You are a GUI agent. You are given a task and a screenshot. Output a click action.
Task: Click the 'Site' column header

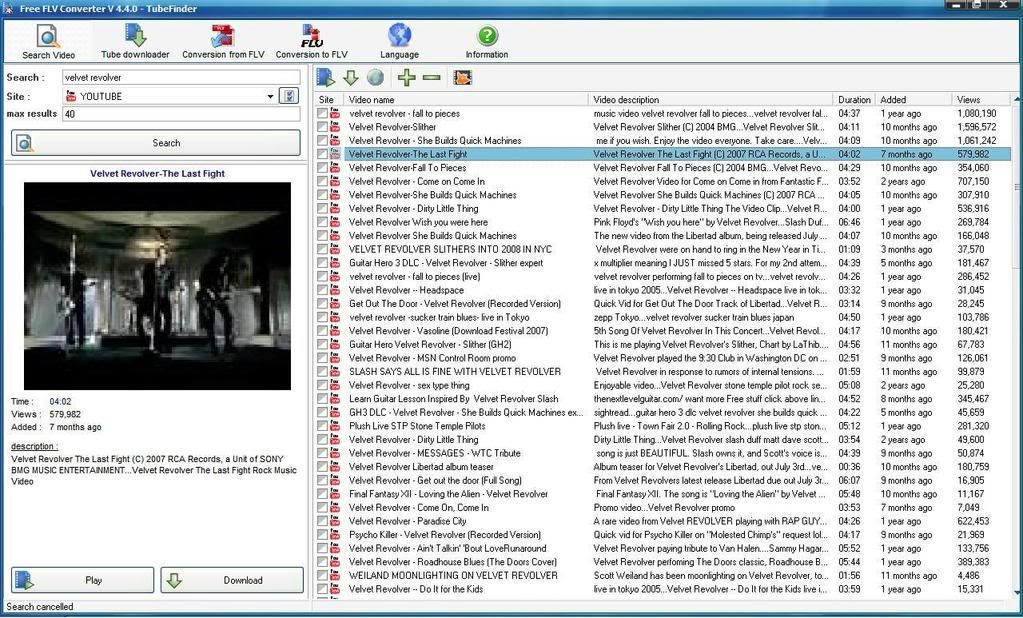coord(329,100)
